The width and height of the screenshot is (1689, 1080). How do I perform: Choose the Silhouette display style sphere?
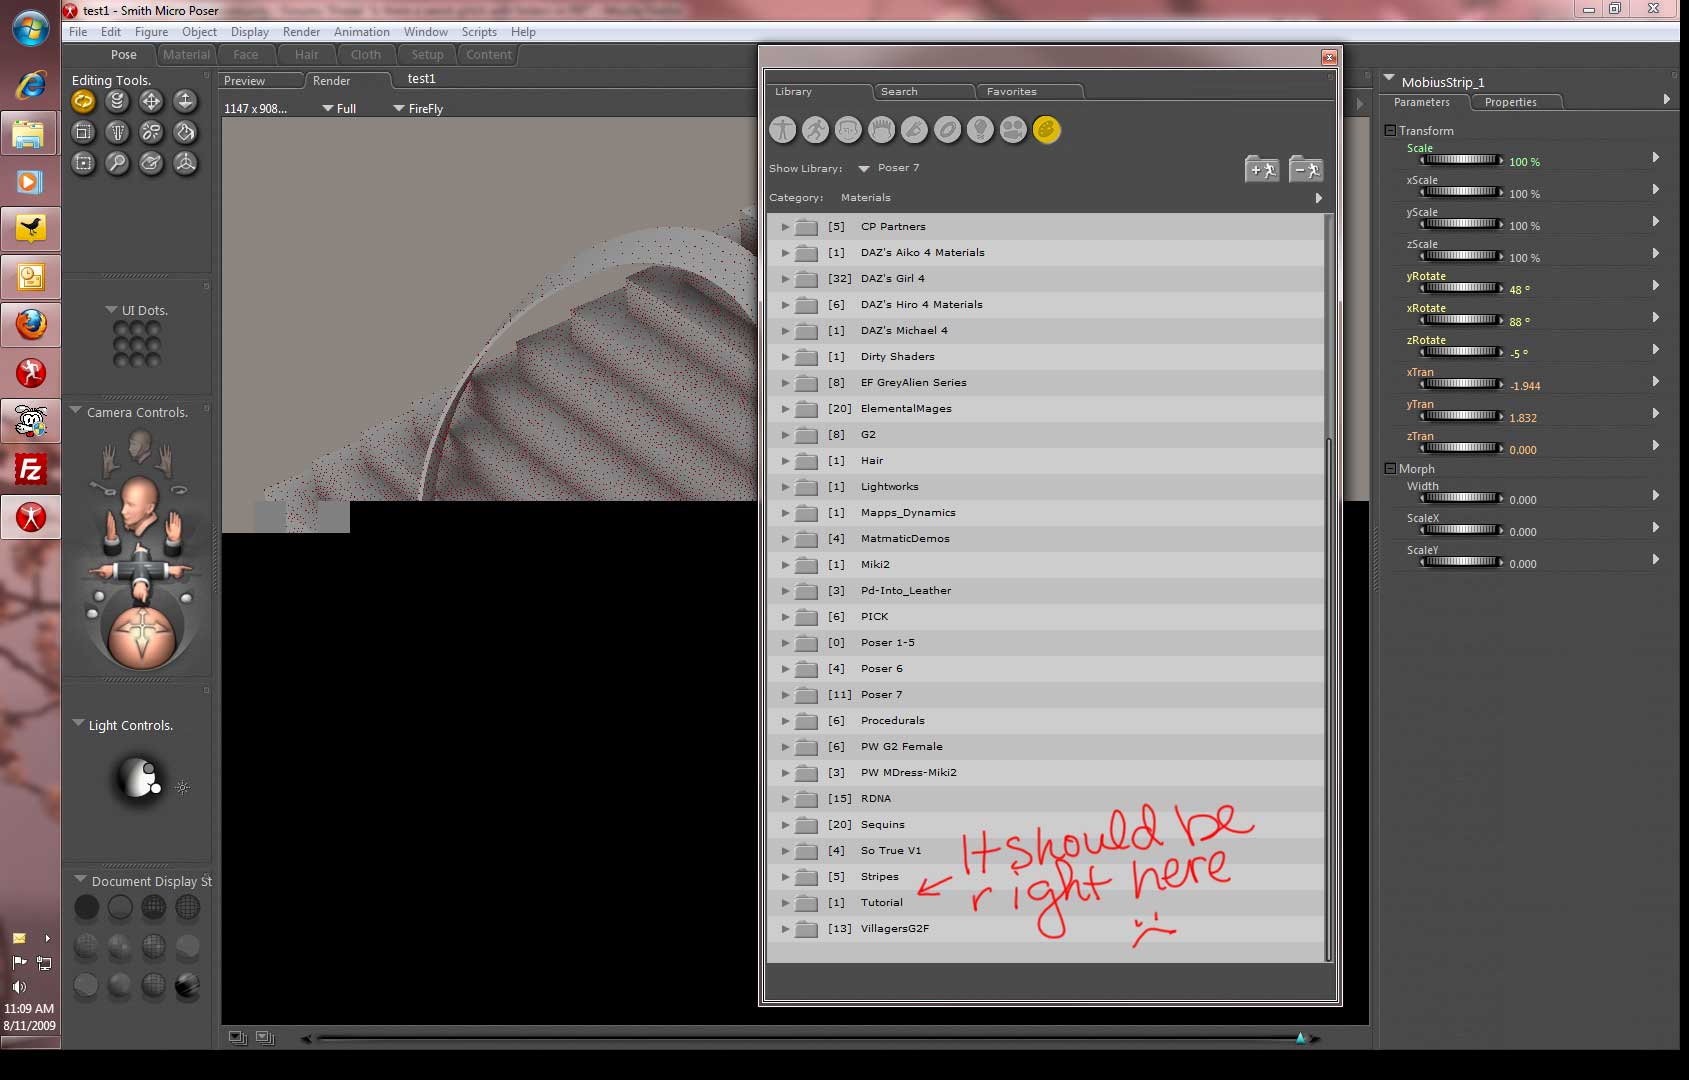click(x=87, y=907)
